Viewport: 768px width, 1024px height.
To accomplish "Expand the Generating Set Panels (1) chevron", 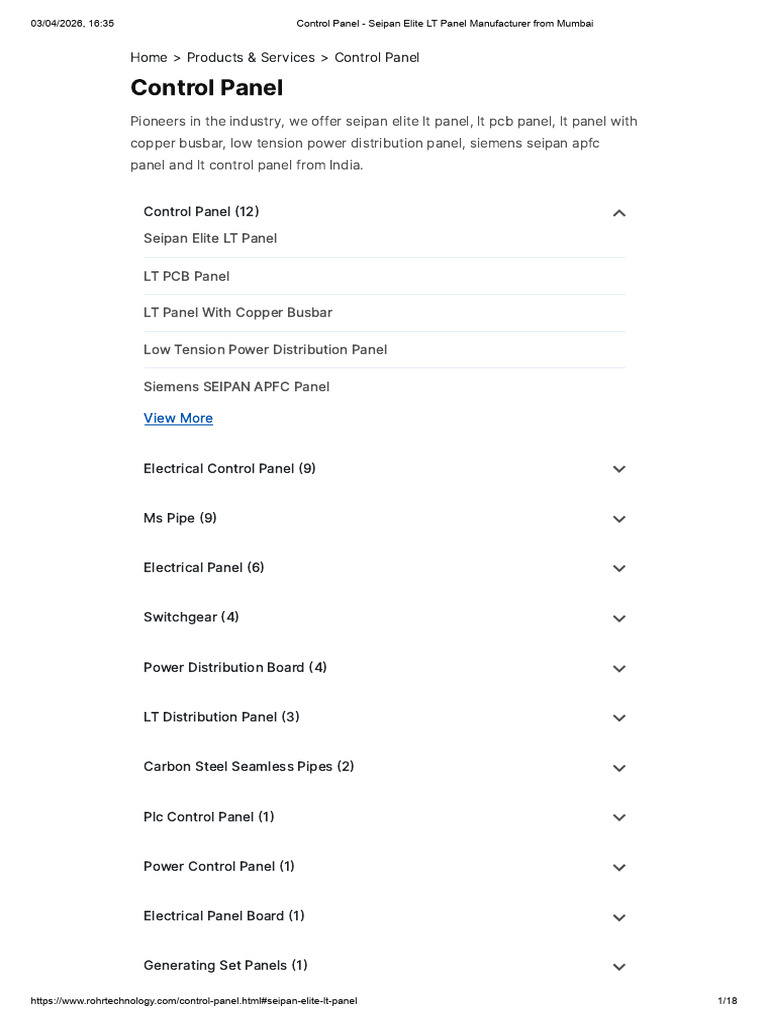I will 619,967.
